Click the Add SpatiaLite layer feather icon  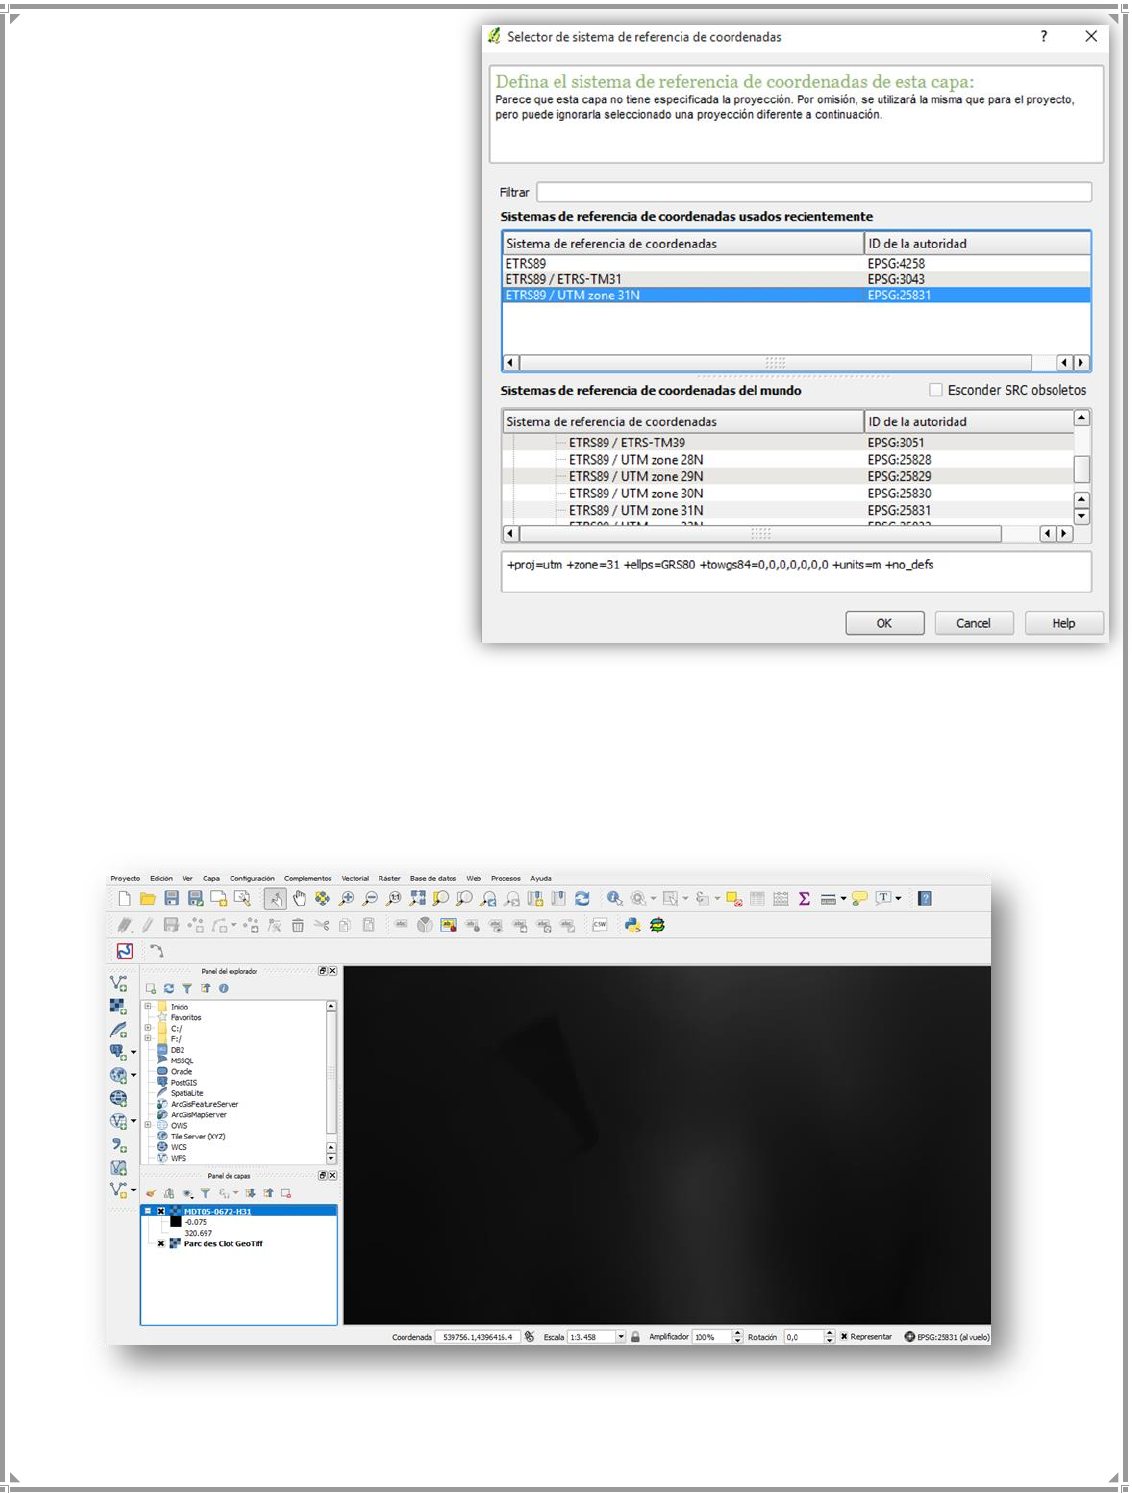click(x=118, y=1030)
